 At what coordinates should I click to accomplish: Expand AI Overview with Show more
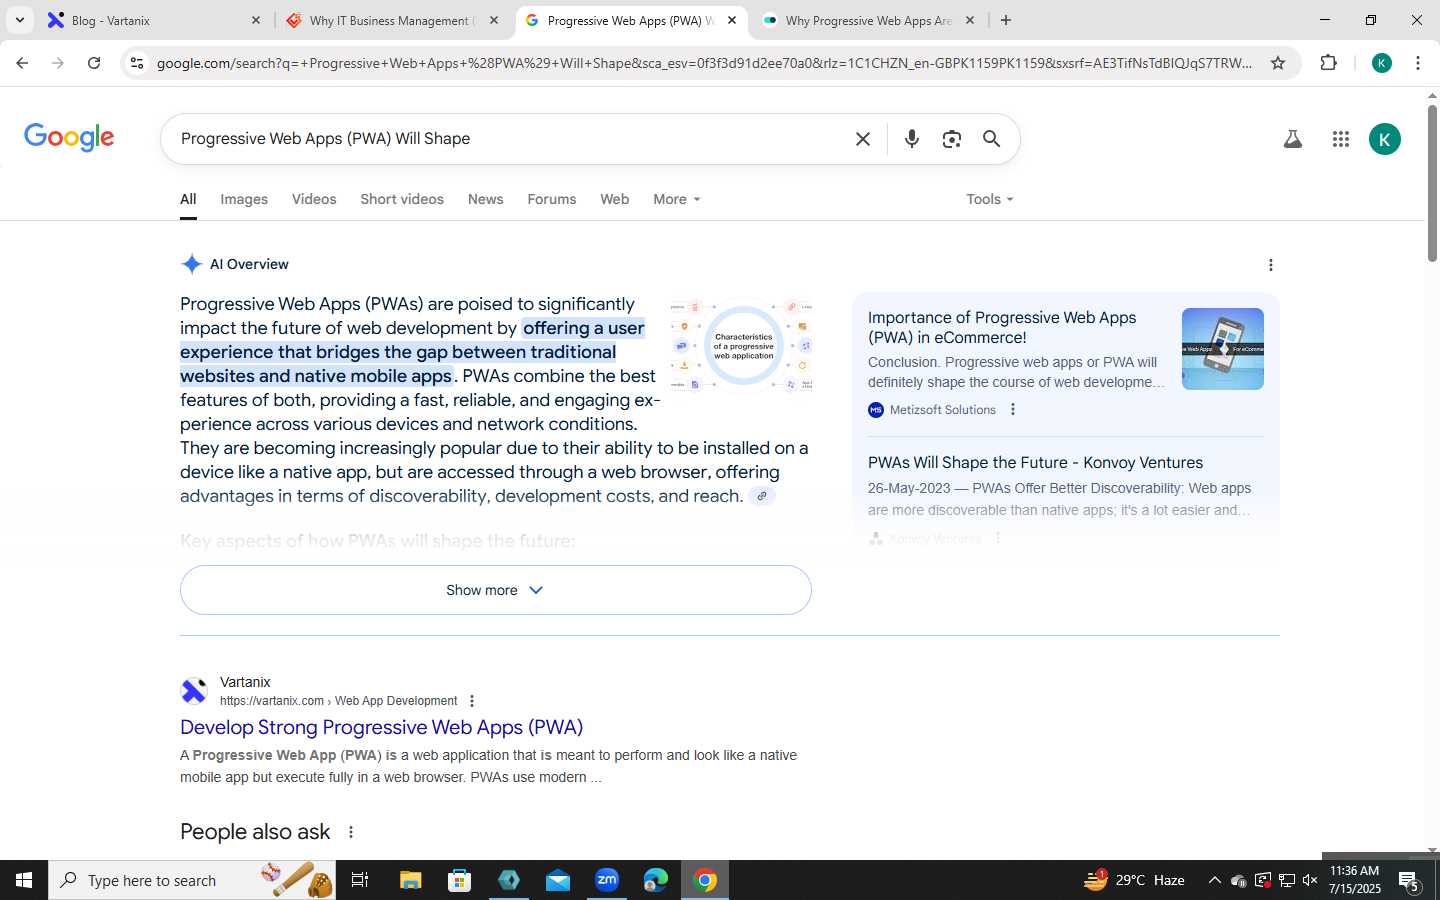point(495,590)
